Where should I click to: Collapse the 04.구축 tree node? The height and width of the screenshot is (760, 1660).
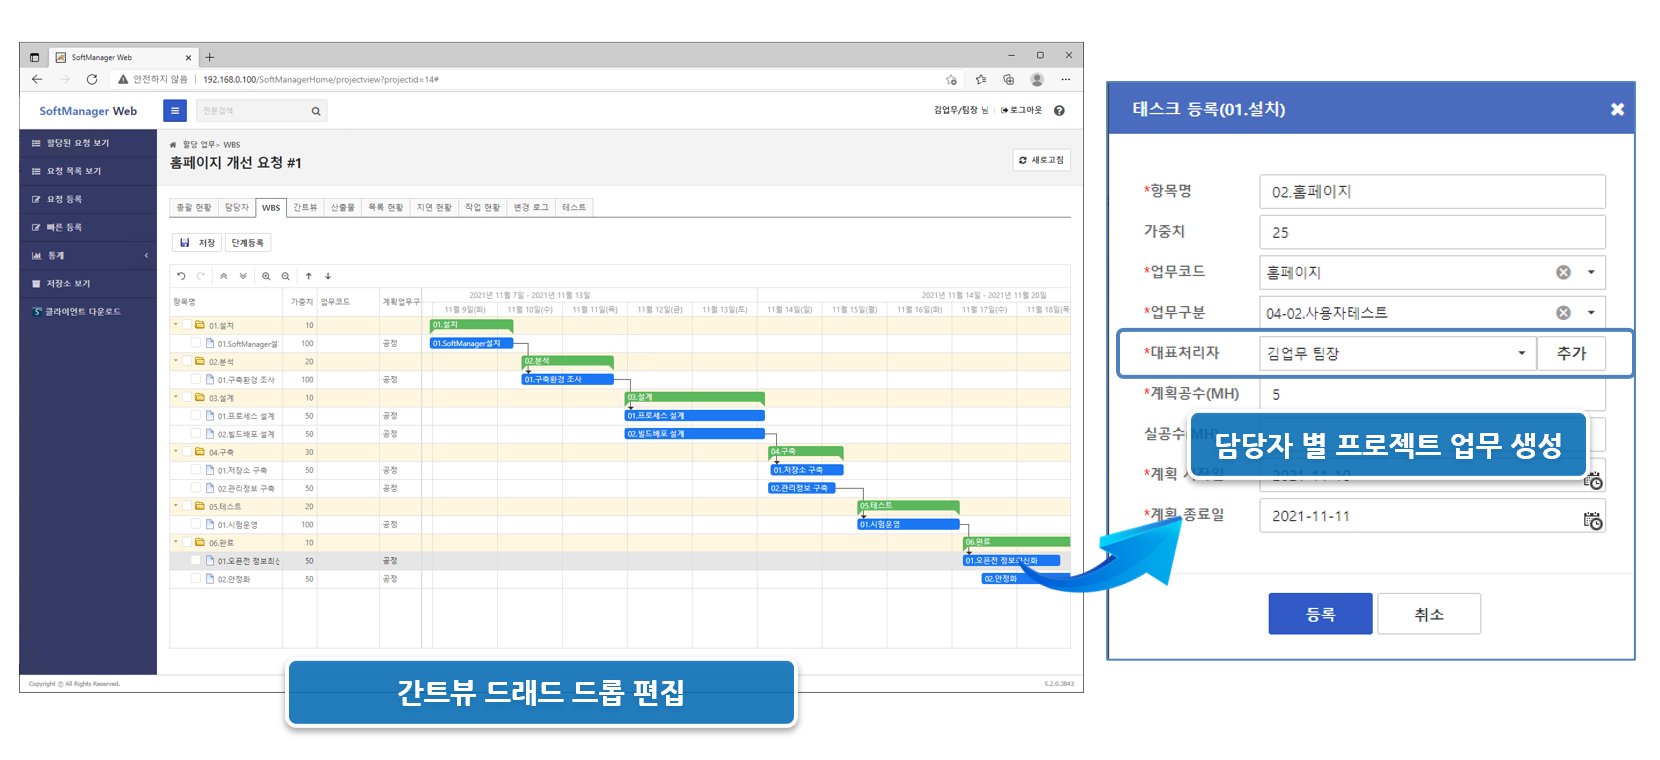[176, 452]
